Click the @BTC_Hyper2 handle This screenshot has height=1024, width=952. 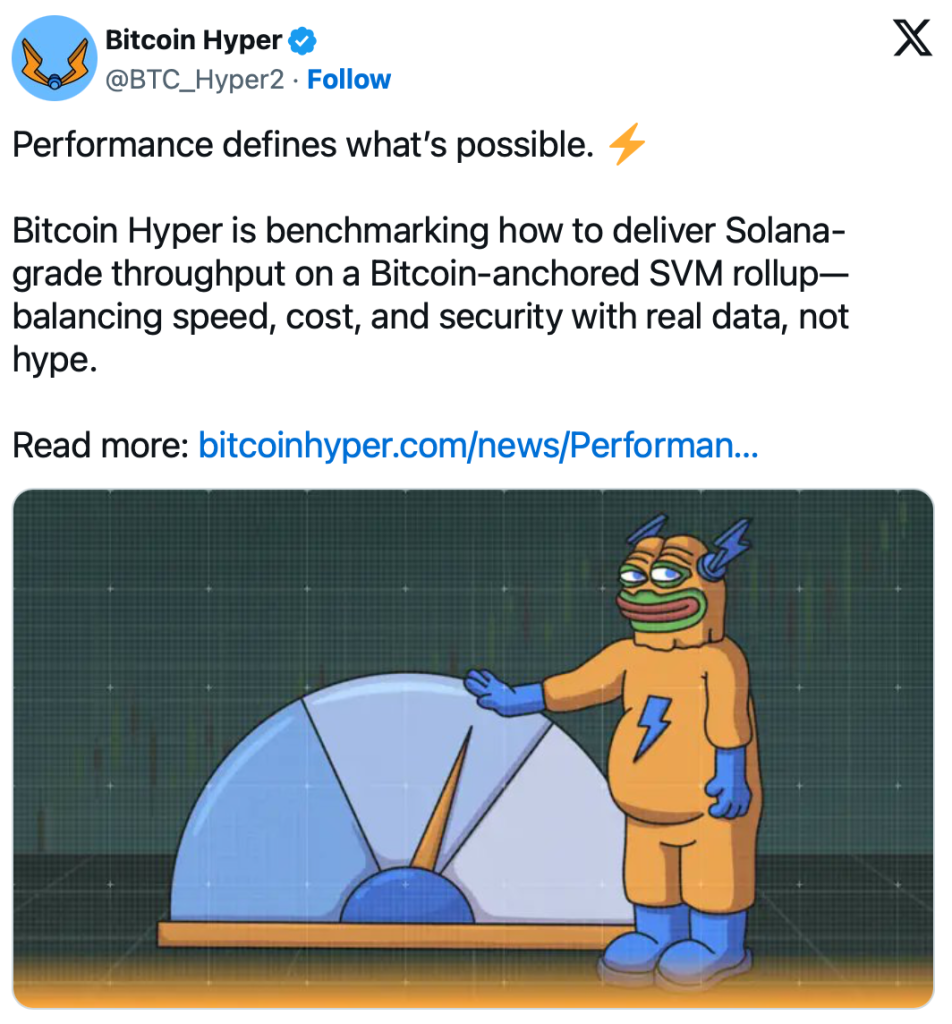[x=195, y=80]
